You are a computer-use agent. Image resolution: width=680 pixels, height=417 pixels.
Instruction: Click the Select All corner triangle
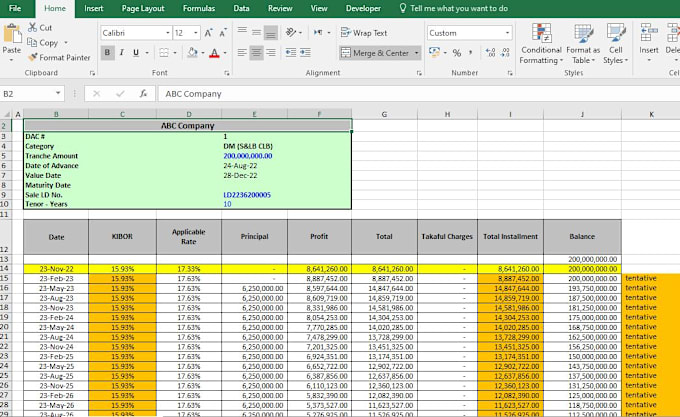[x=7, y=114]
